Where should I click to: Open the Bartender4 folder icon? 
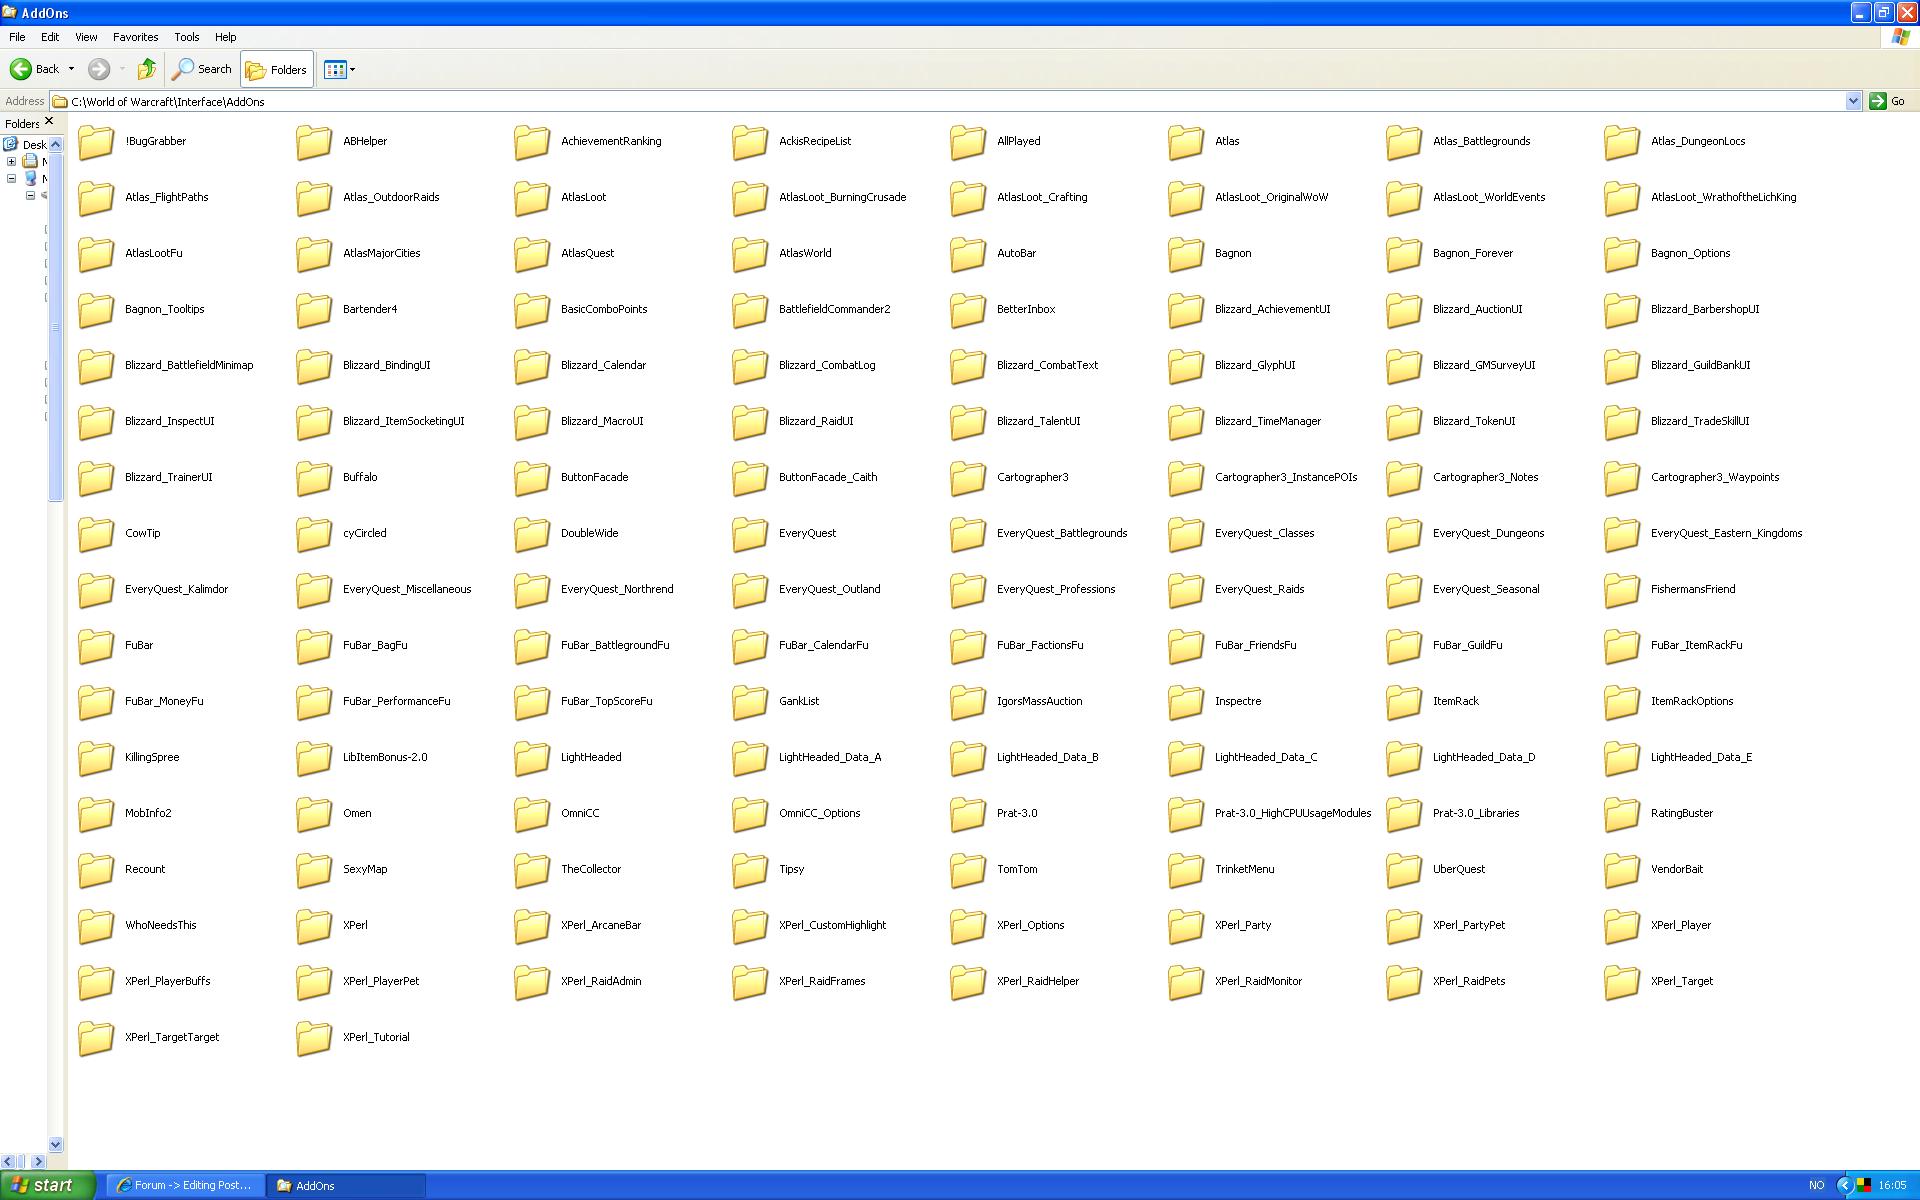[315, 310]
